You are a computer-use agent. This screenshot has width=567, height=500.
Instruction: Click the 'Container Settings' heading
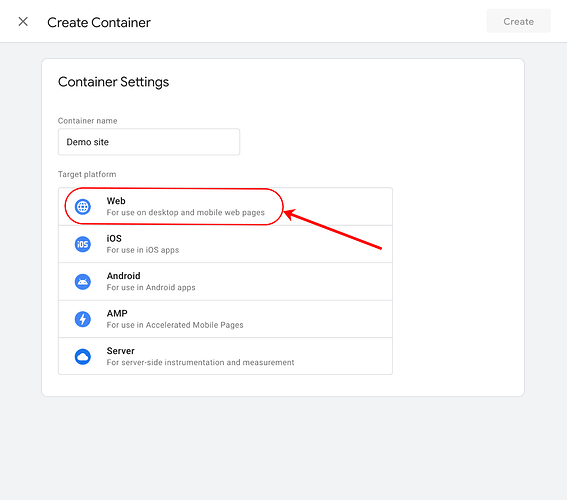point(114,82)
